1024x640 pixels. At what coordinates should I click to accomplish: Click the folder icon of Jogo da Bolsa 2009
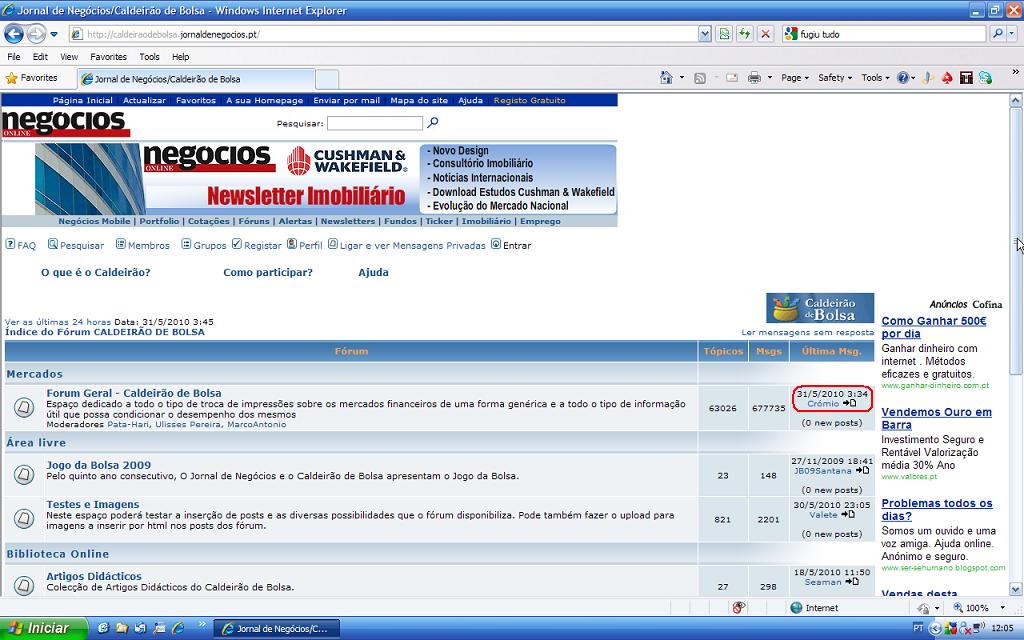click(24, 474)
